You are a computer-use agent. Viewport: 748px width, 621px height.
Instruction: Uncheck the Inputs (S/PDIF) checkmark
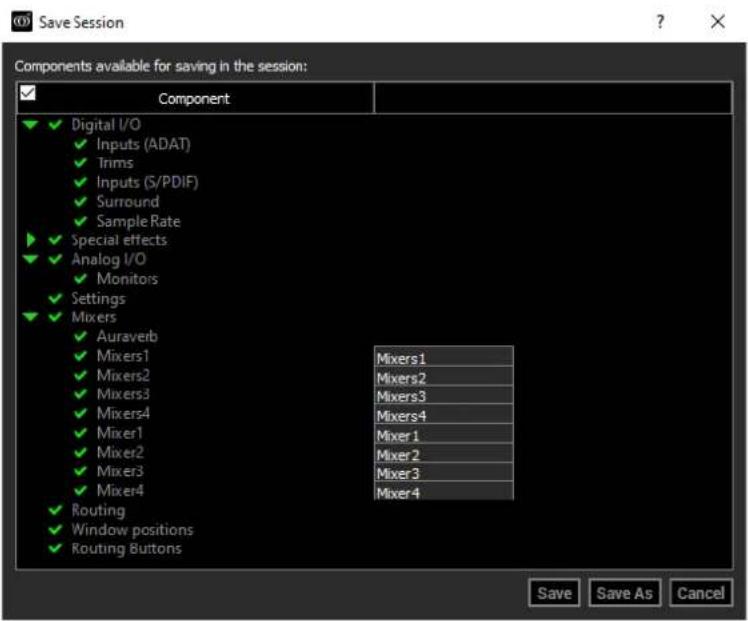click(x=81, y=182)
